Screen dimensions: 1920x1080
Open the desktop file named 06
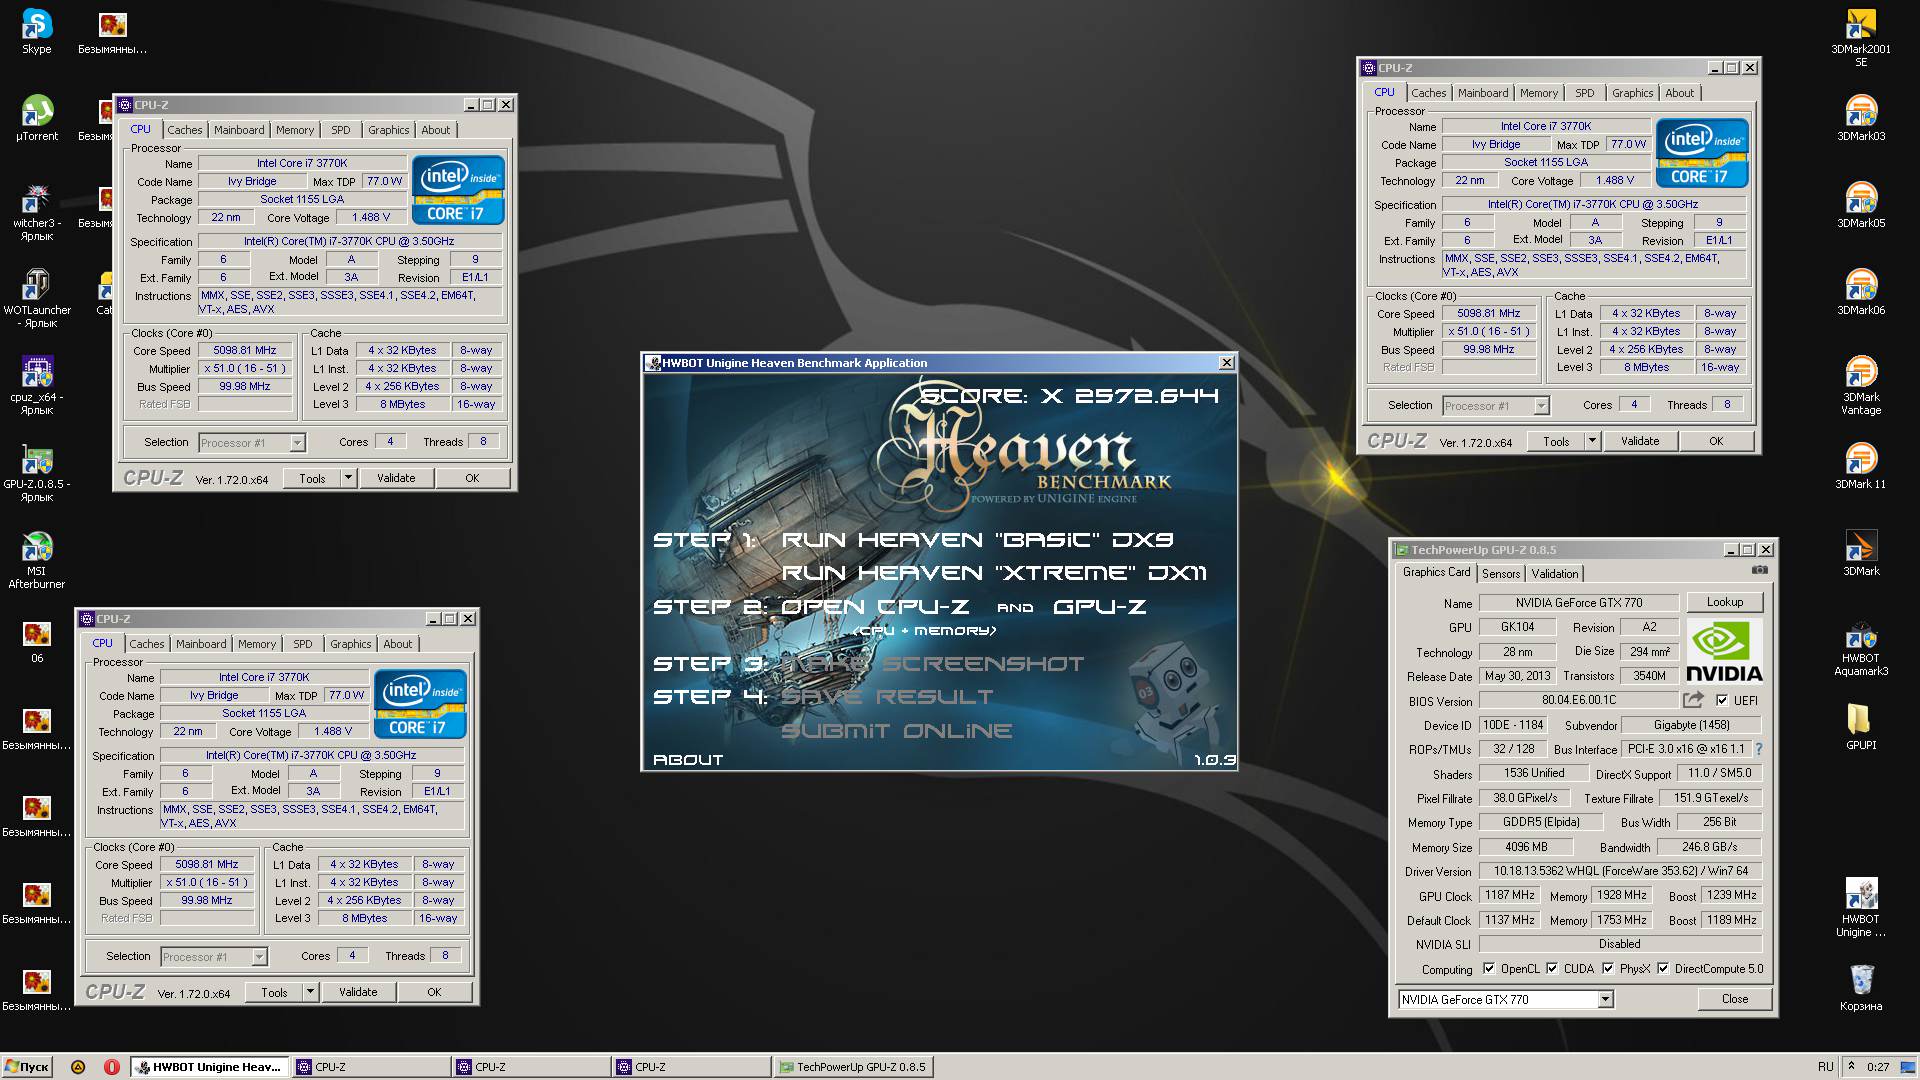37,641
